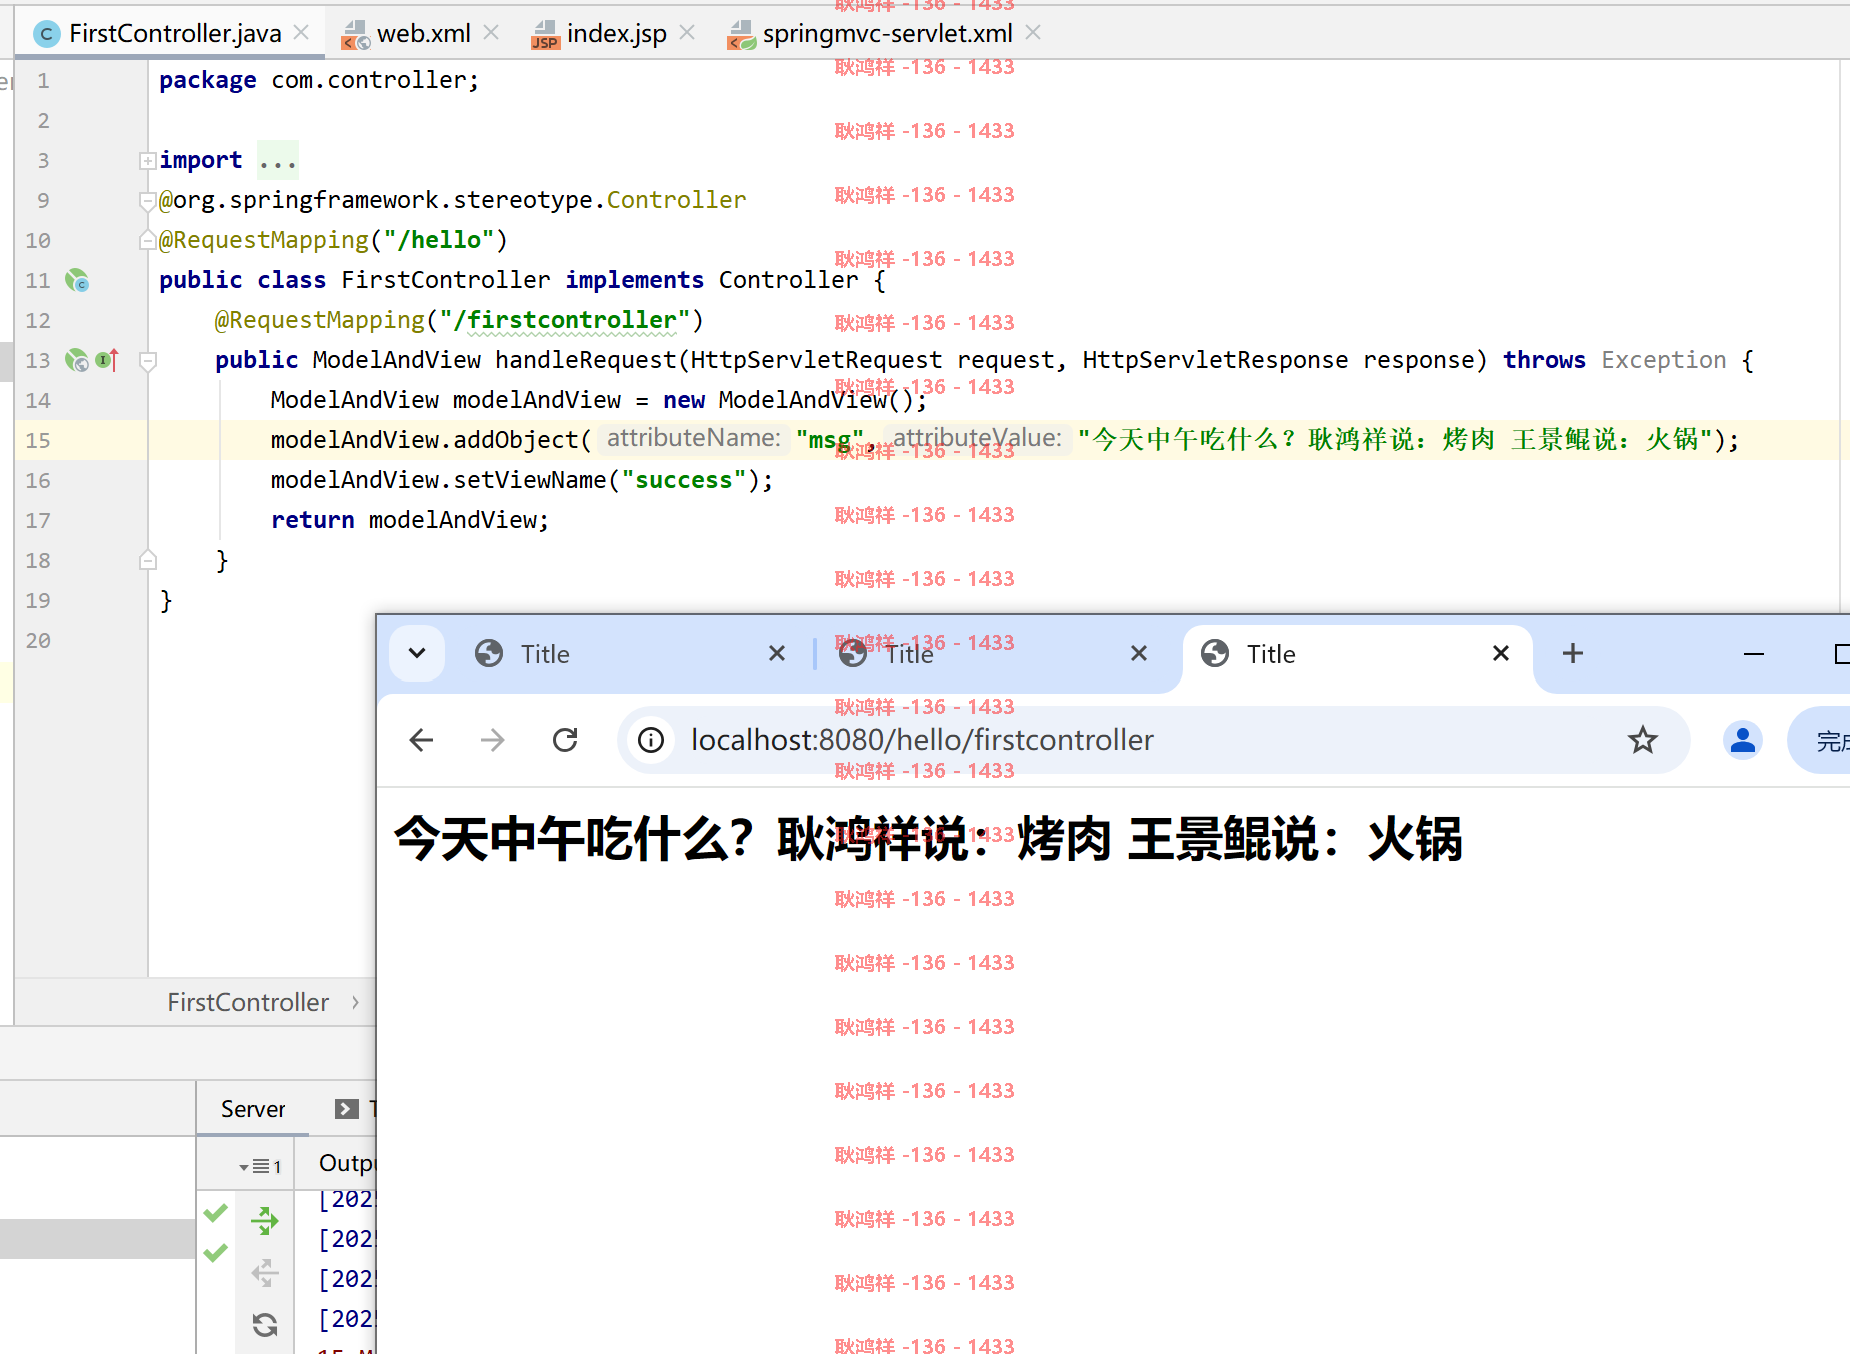Click the implements-method gutter icon on line 13
The width and height of the screenshot is (1850, 1354).
[107, 360]
